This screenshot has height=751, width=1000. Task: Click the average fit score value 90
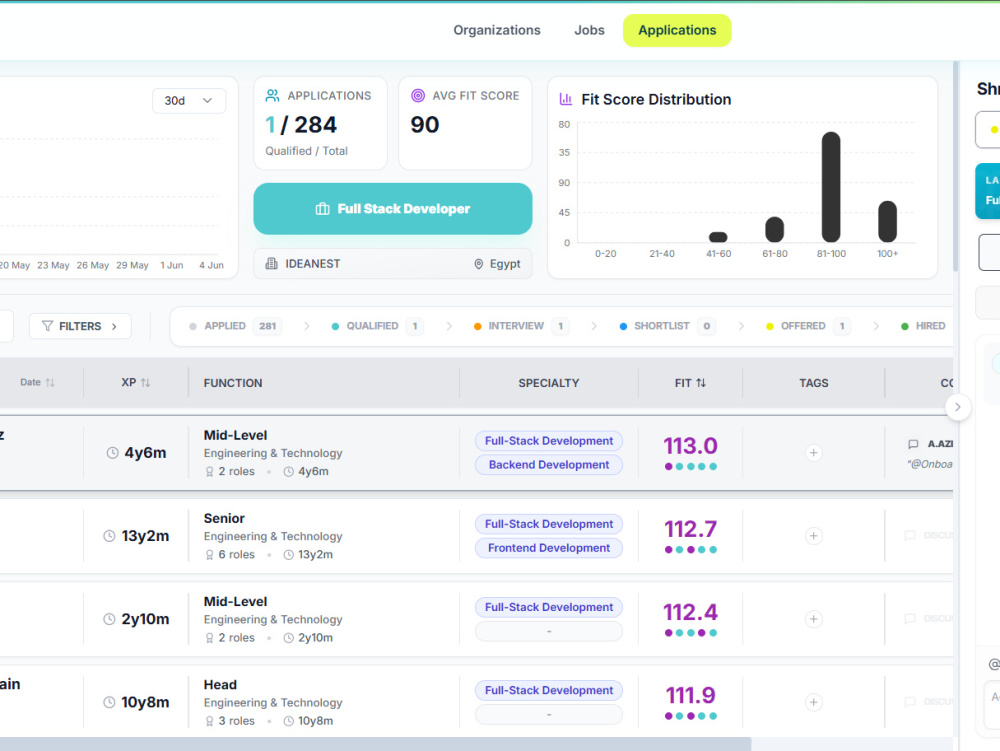pos(425,125)
